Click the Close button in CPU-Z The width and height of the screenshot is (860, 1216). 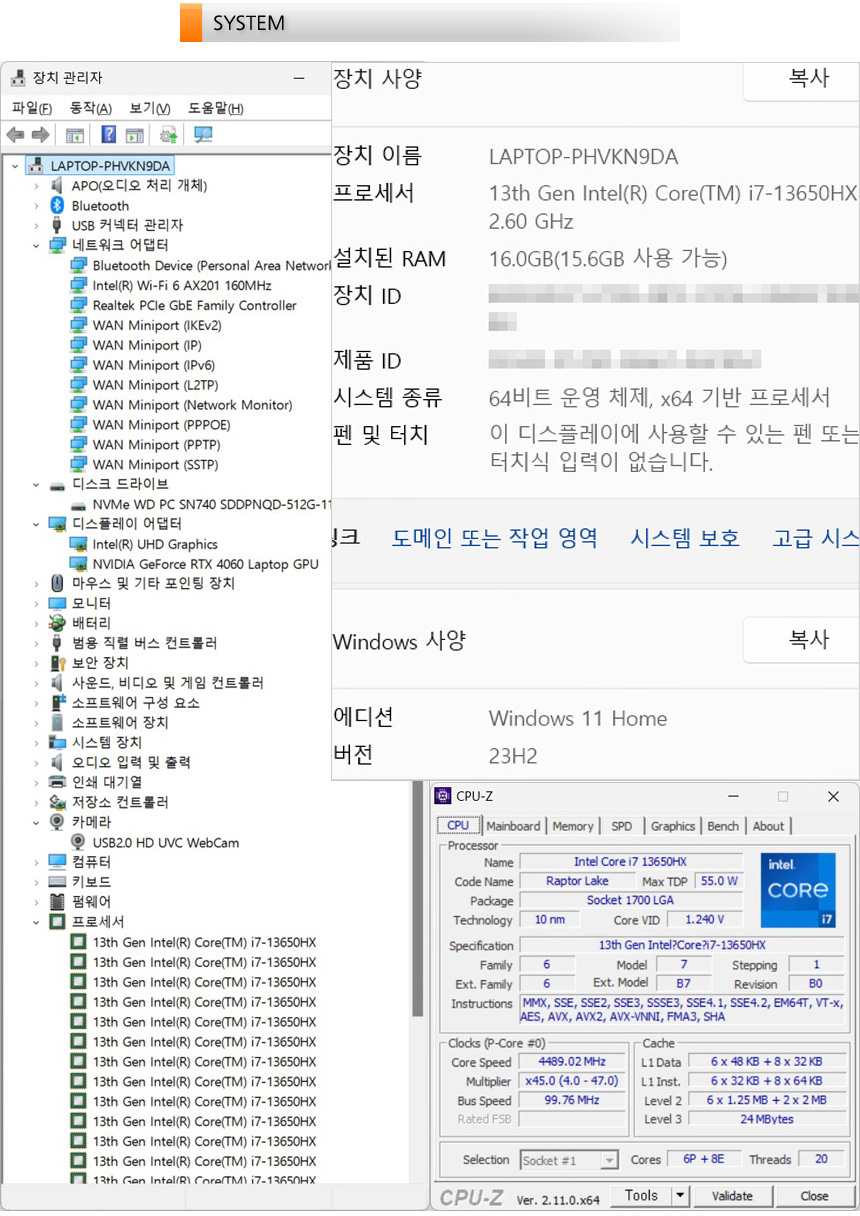coord(814,1195)
